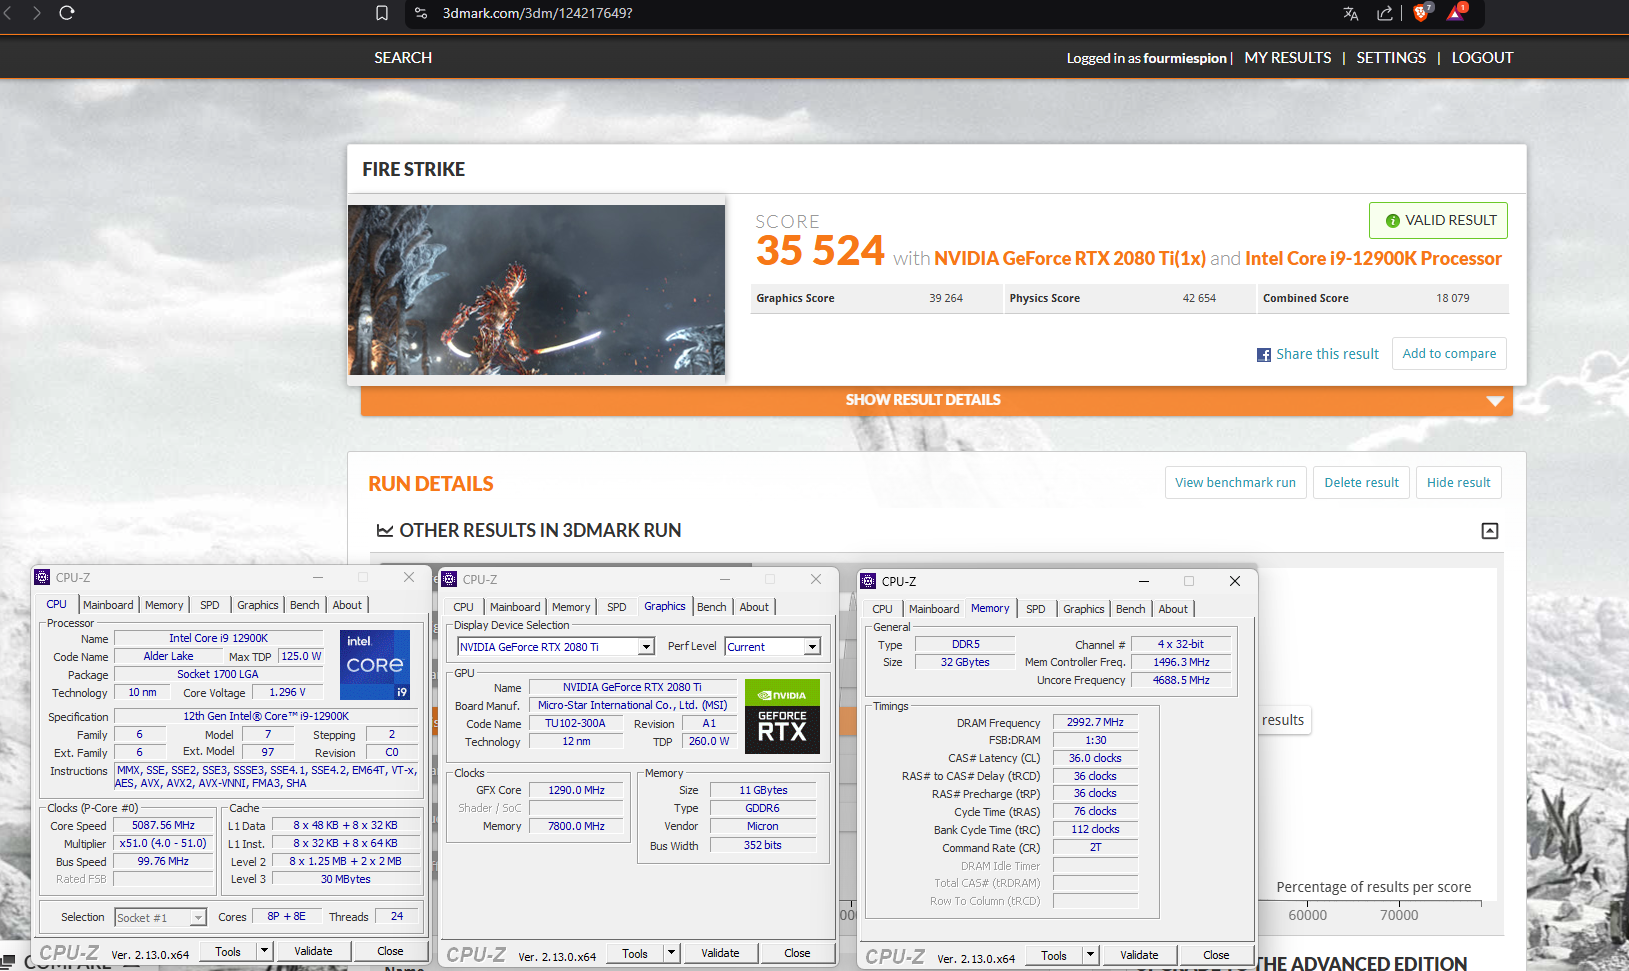Viewport: 1629px width, 971px height.
Task: Click LOGOUT
Action: point(1482,58)
